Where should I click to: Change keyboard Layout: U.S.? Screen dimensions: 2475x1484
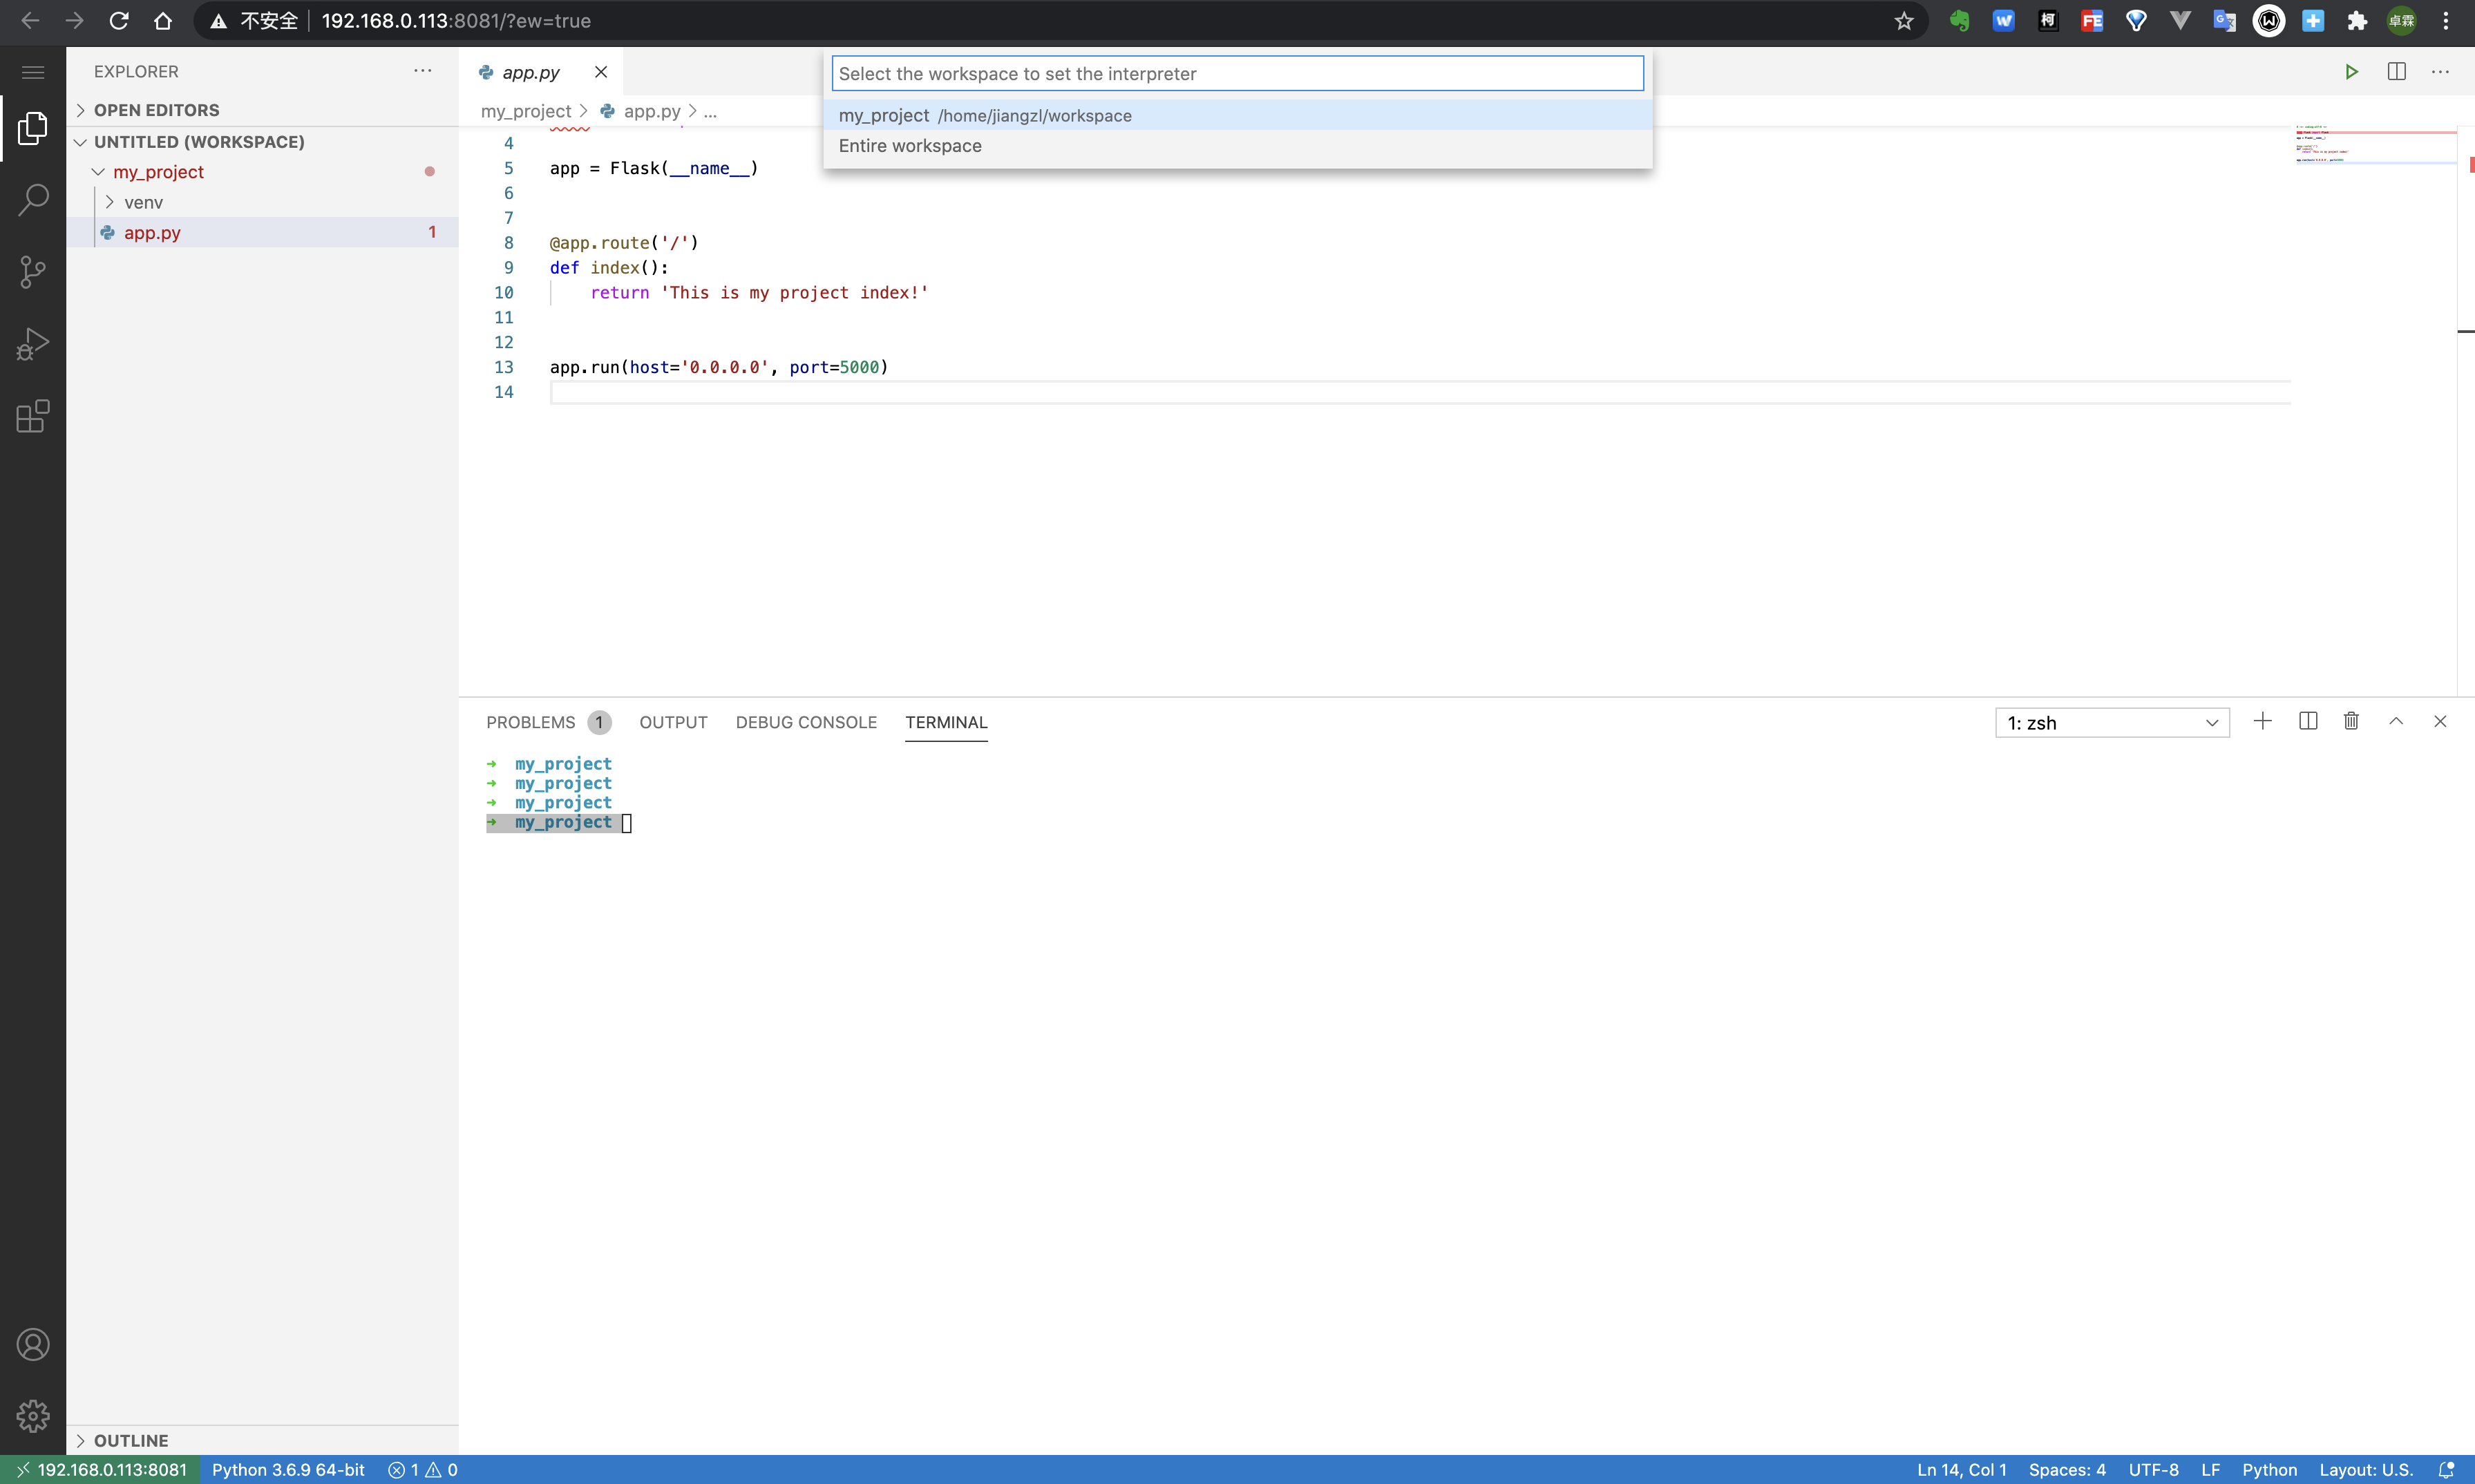[2366, 1470]
